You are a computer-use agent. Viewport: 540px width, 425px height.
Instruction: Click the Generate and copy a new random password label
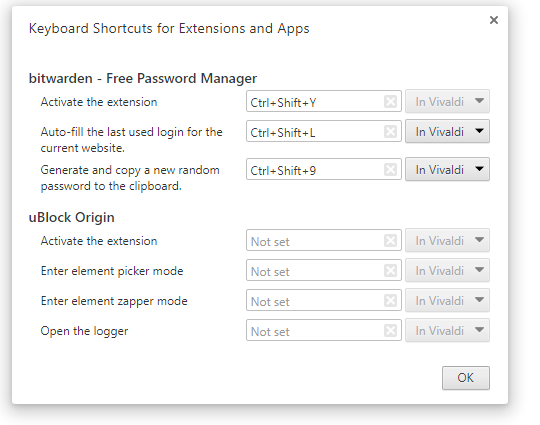pyautogui.click(x=130, y=178)
